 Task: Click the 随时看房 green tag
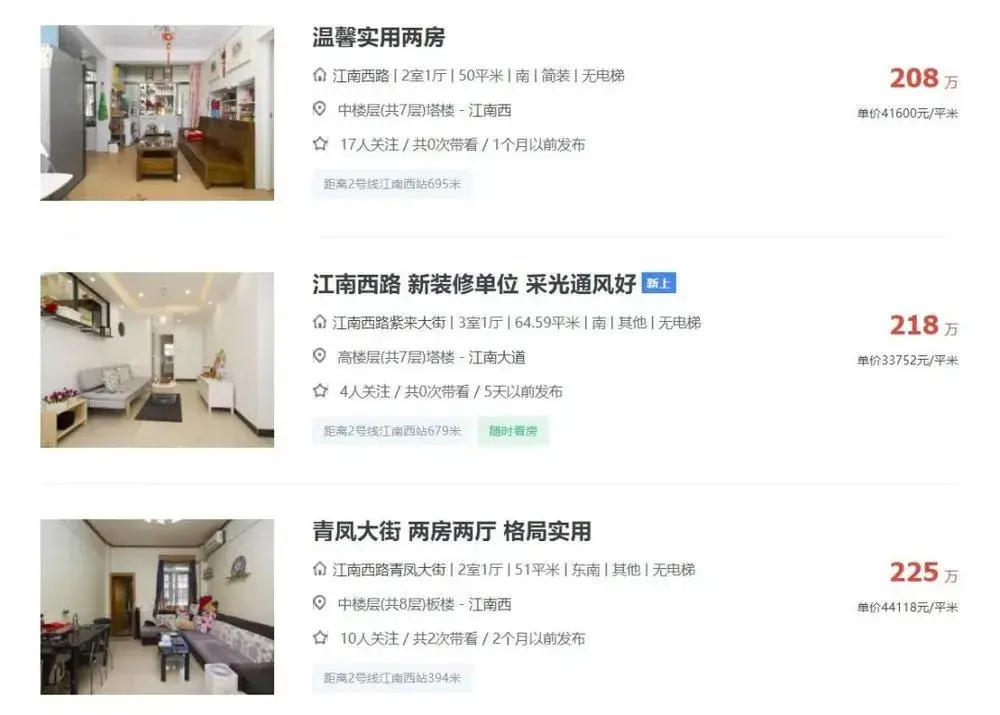coord(513,431)
